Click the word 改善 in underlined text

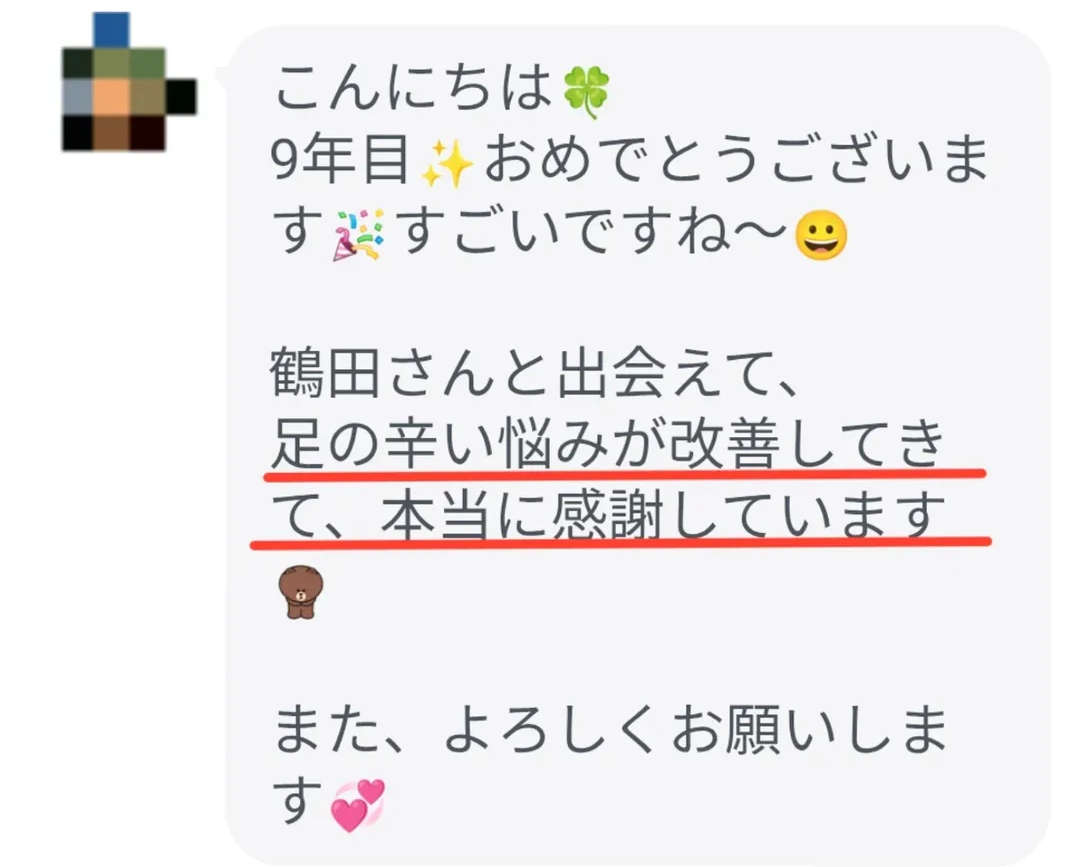point(723,444)
